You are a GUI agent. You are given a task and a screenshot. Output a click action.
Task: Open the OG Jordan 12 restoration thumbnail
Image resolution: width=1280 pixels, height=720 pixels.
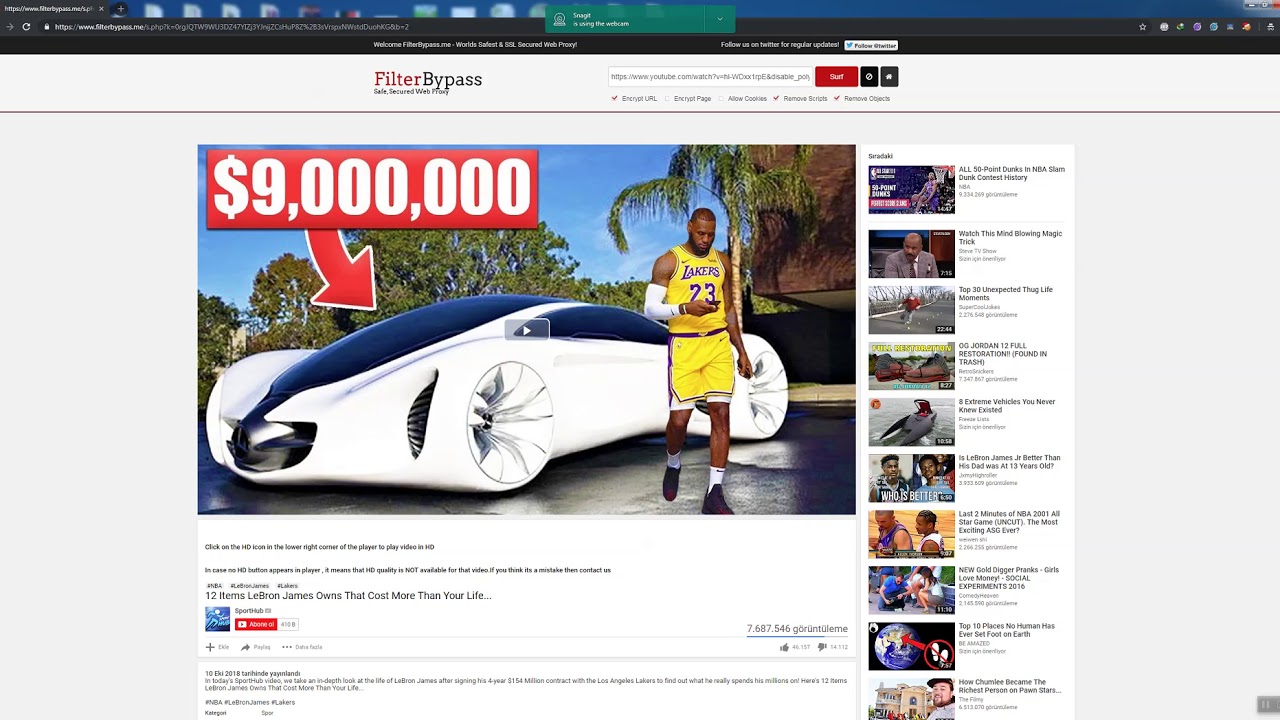click(911, 366)
